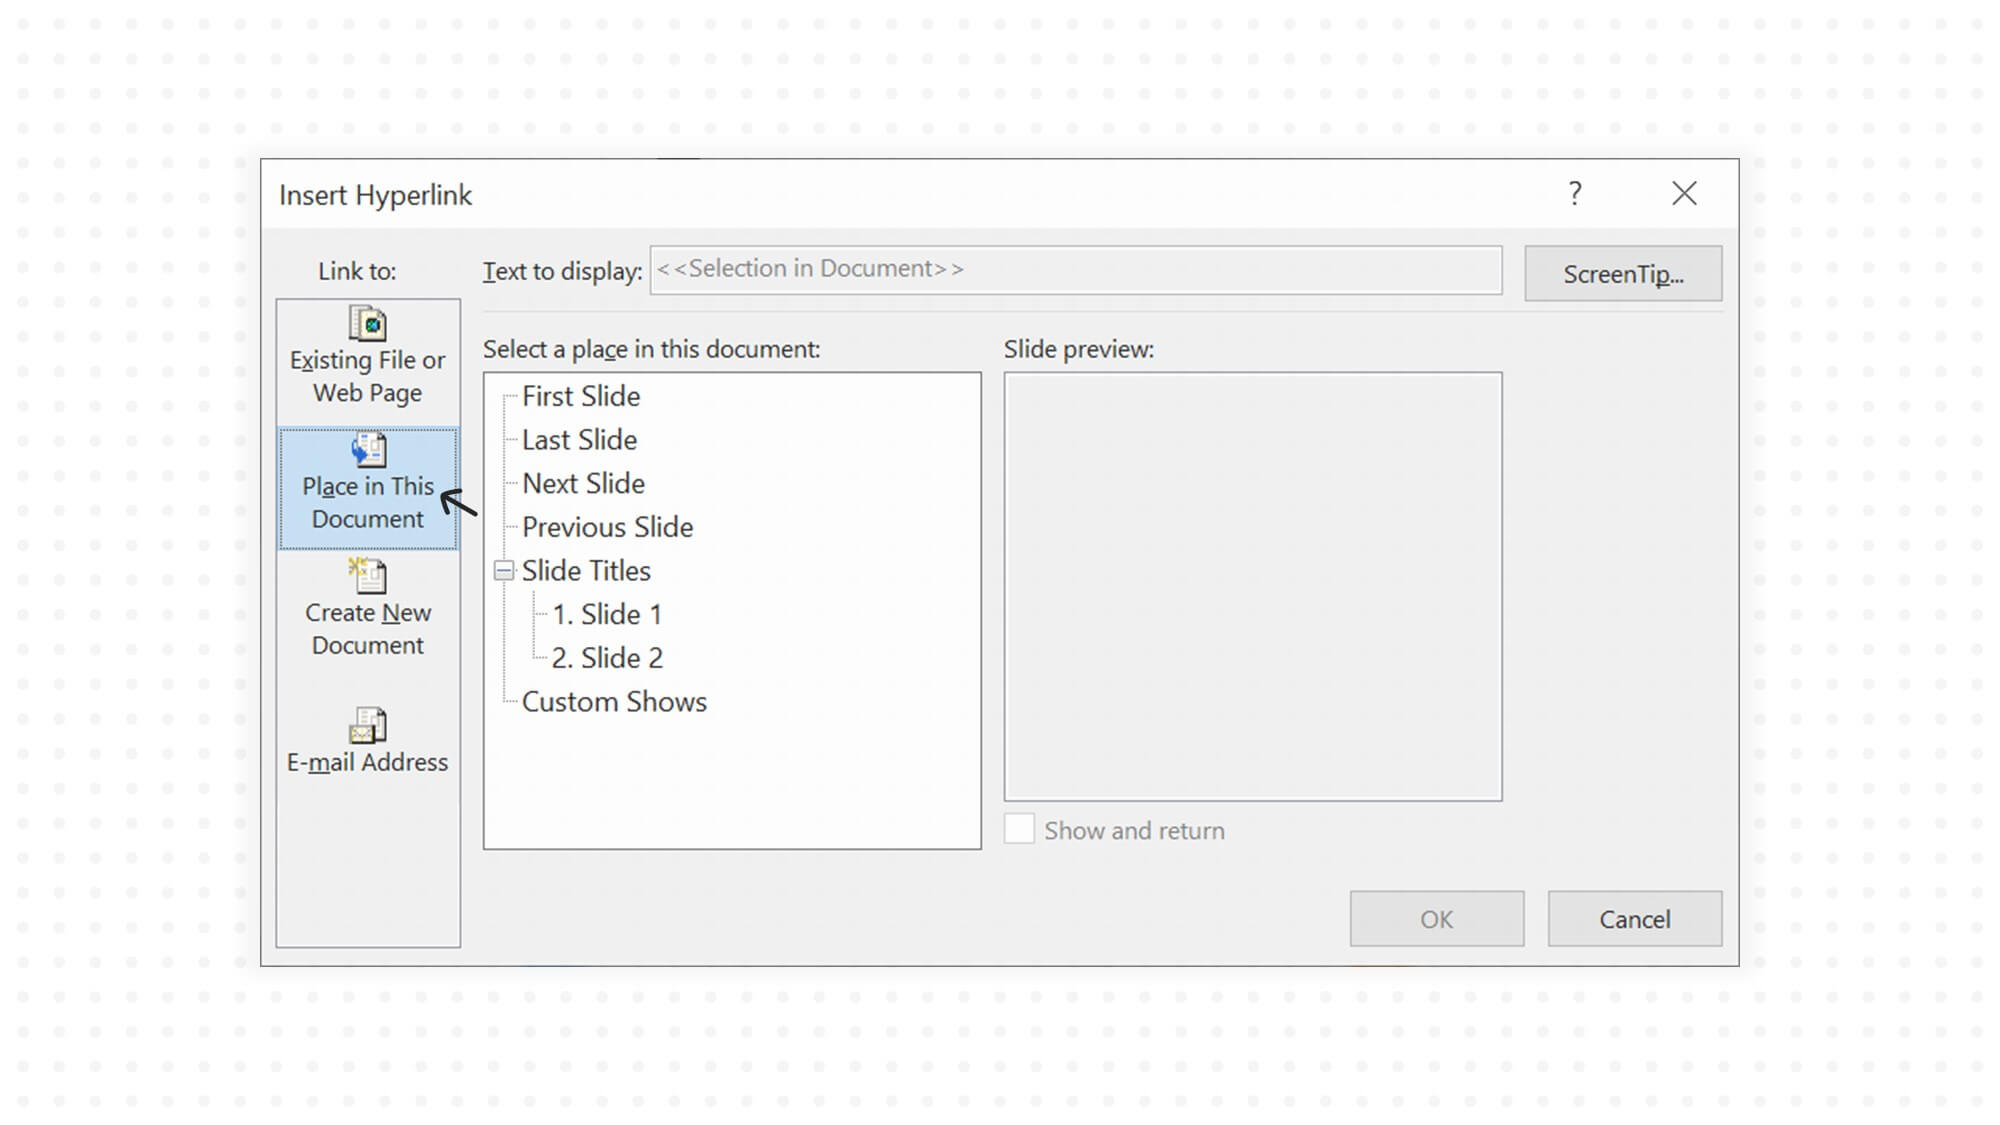Click inside the Text to display field

tap(1075, 268)
